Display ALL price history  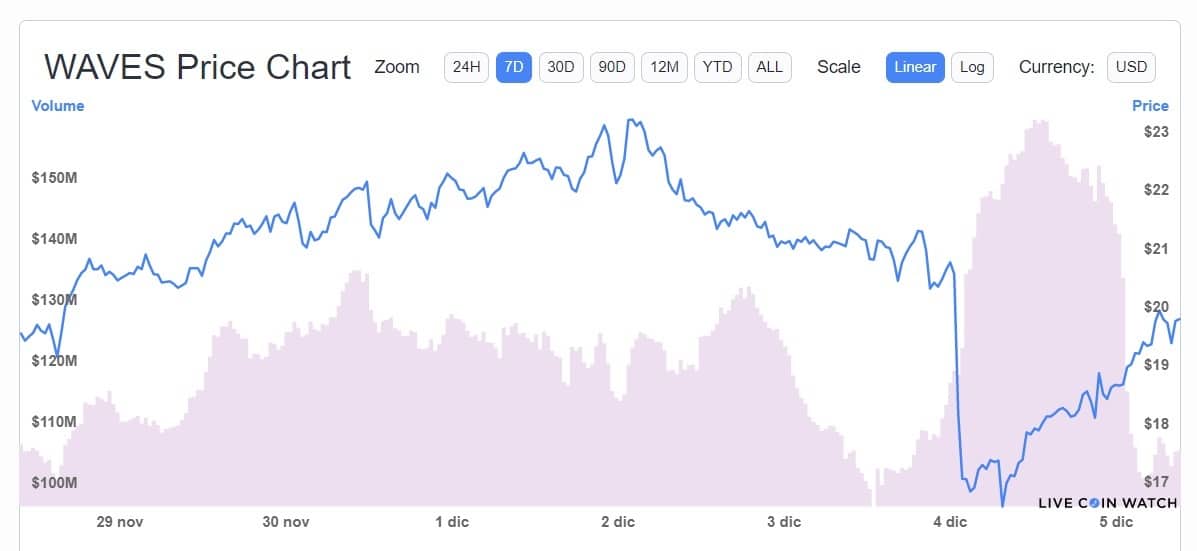pyautogui.click(x=770, y=67)
